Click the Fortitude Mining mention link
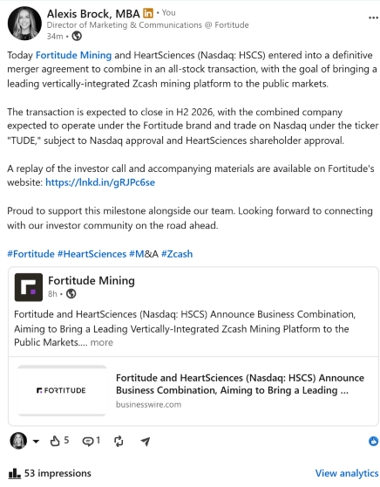Screen dimensions: 380x487 [x=74, y=55]
